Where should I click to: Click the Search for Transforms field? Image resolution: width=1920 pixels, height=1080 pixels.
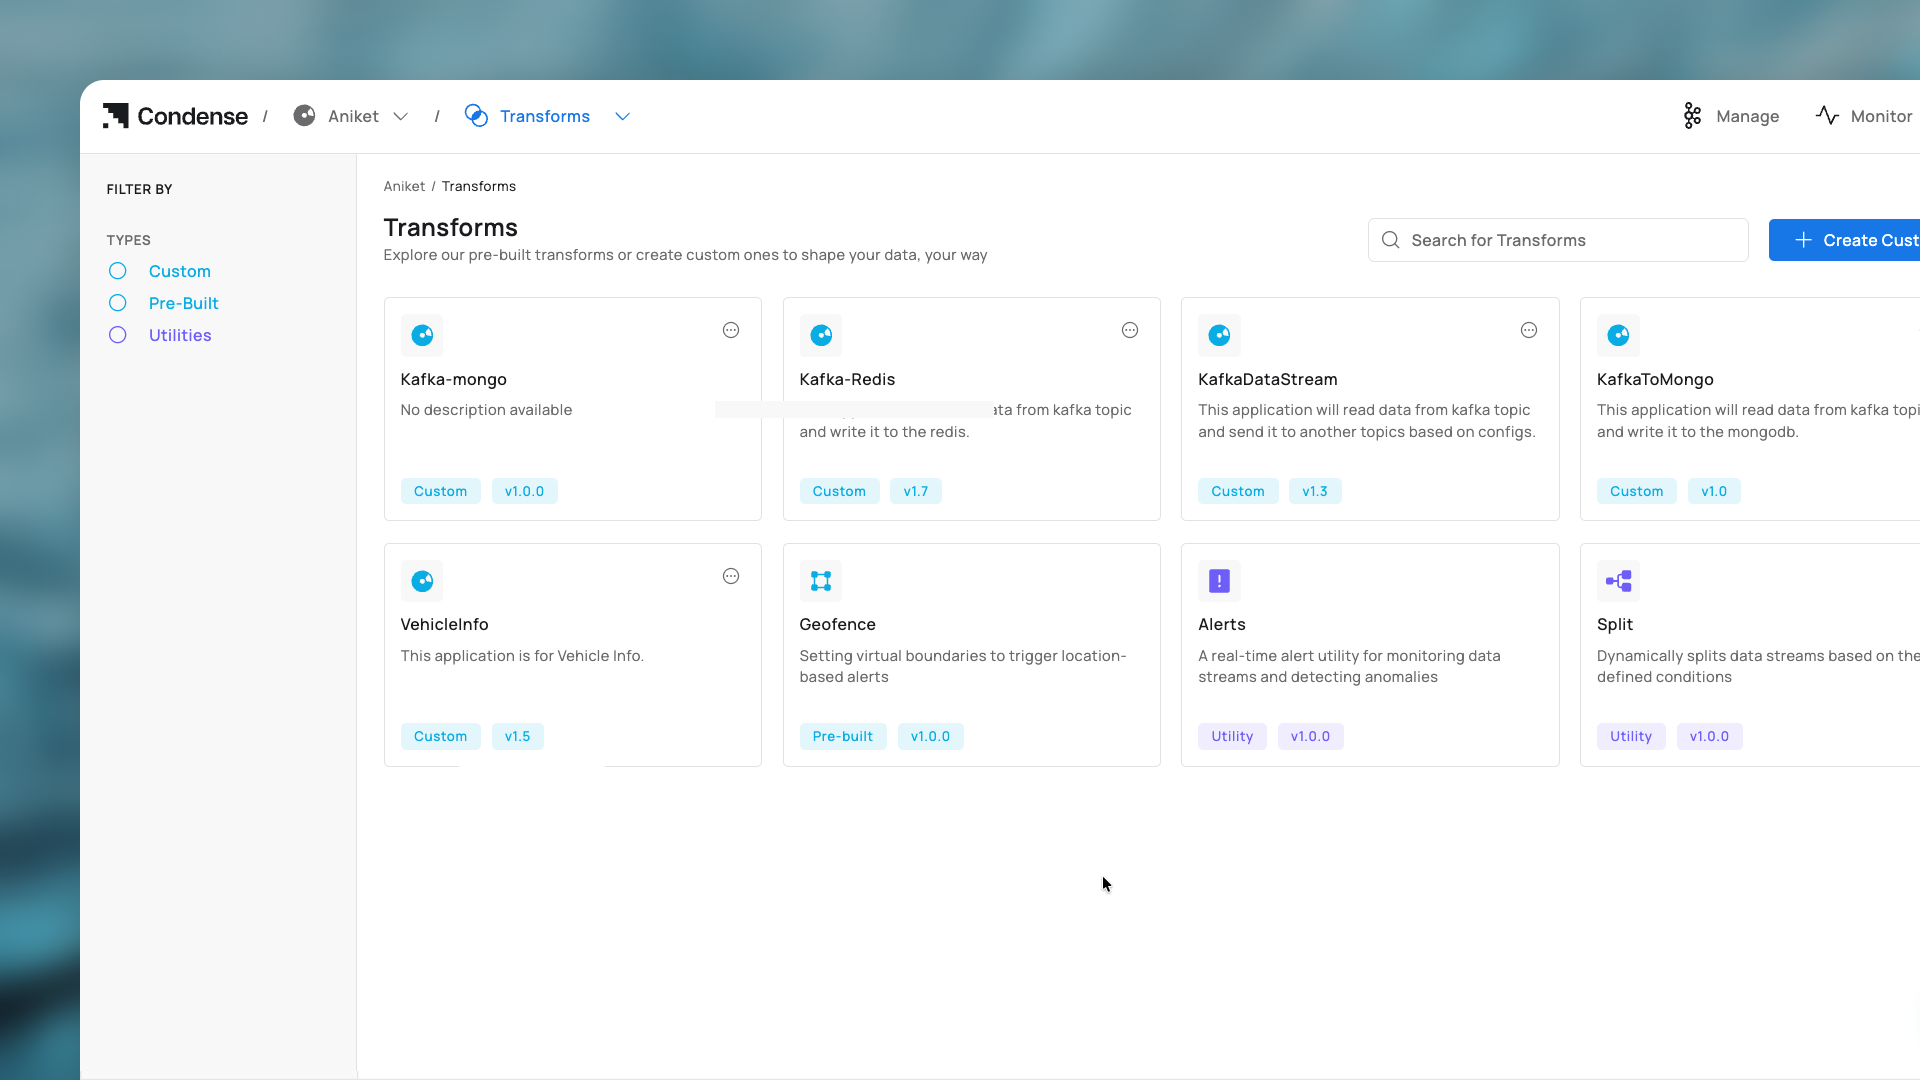pos(1570,240)
